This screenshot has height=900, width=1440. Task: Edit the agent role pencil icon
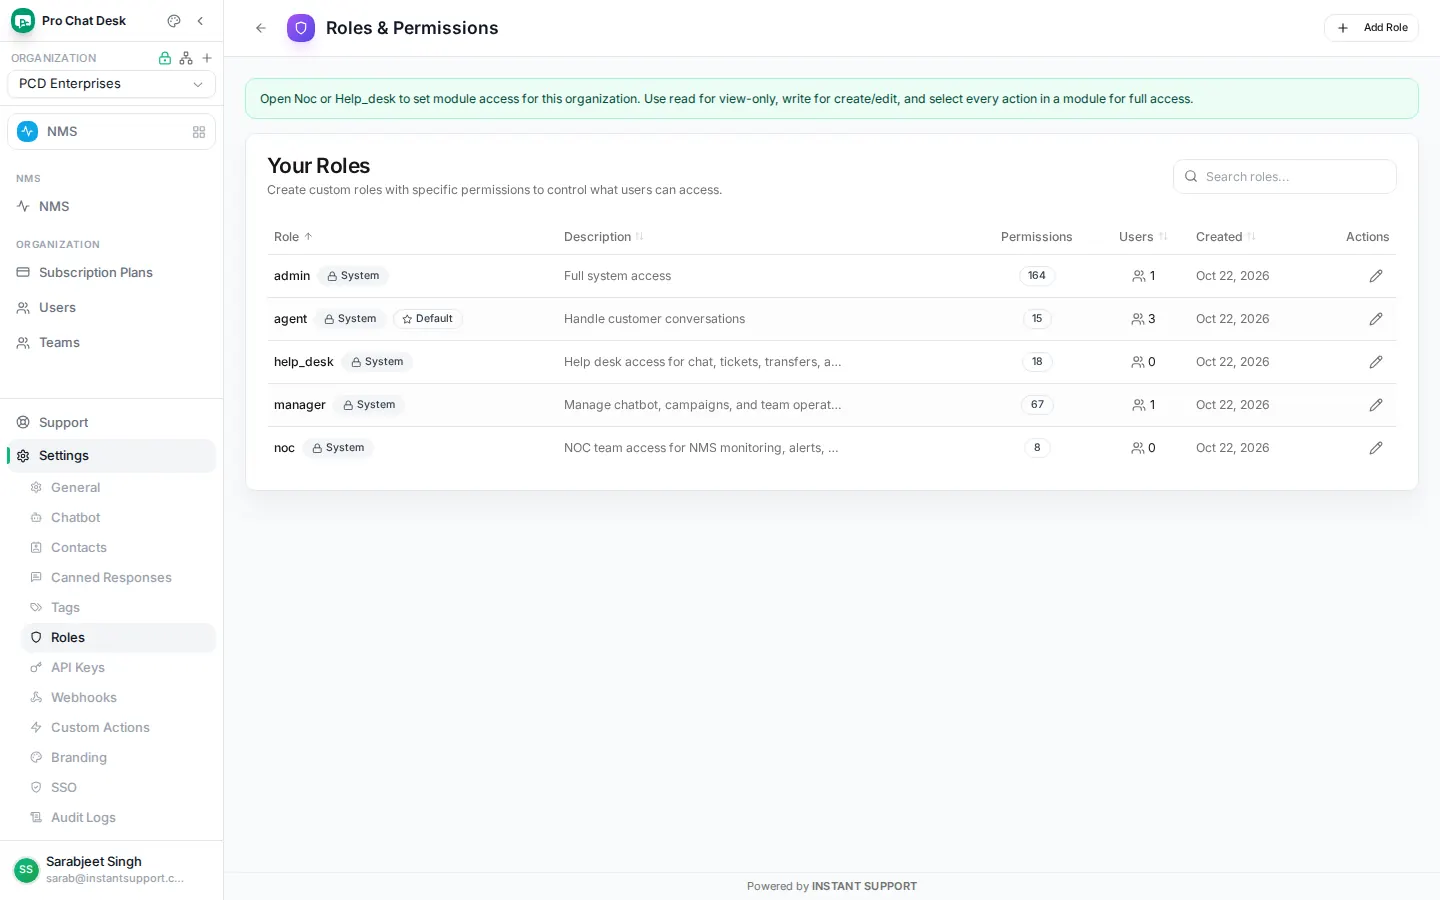pos(1376,319)
